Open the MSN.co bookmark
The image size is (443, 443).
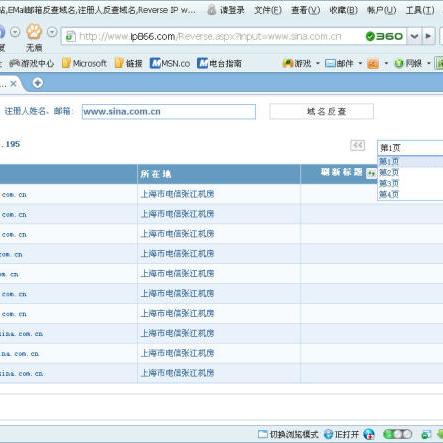(x=170, y=63)
